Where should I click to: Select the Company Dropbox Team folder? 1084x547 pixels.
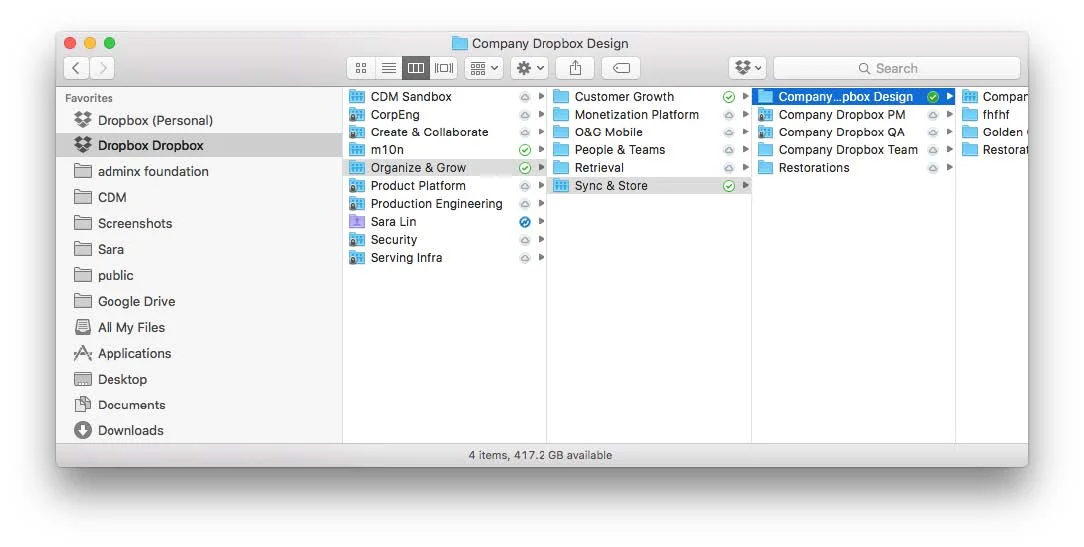[x=854, y=149]
